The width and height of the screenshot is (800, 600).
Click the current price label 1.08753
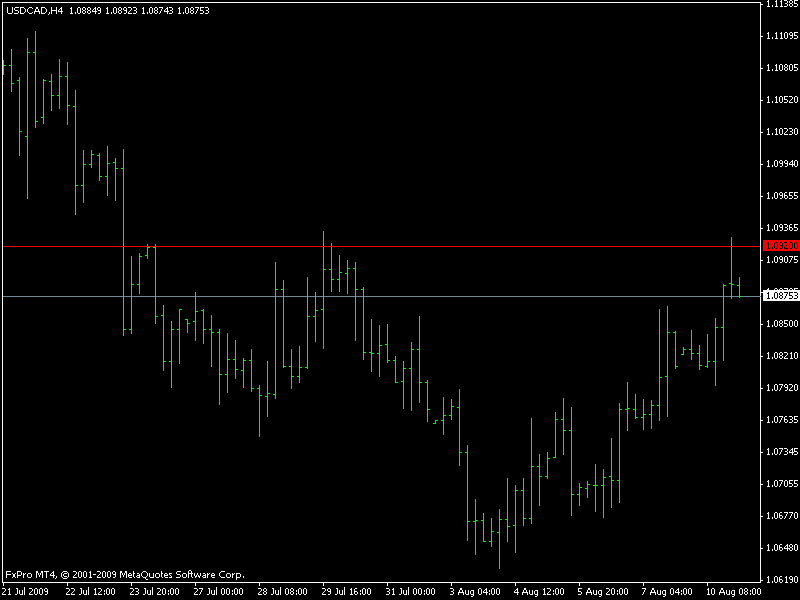781,296
